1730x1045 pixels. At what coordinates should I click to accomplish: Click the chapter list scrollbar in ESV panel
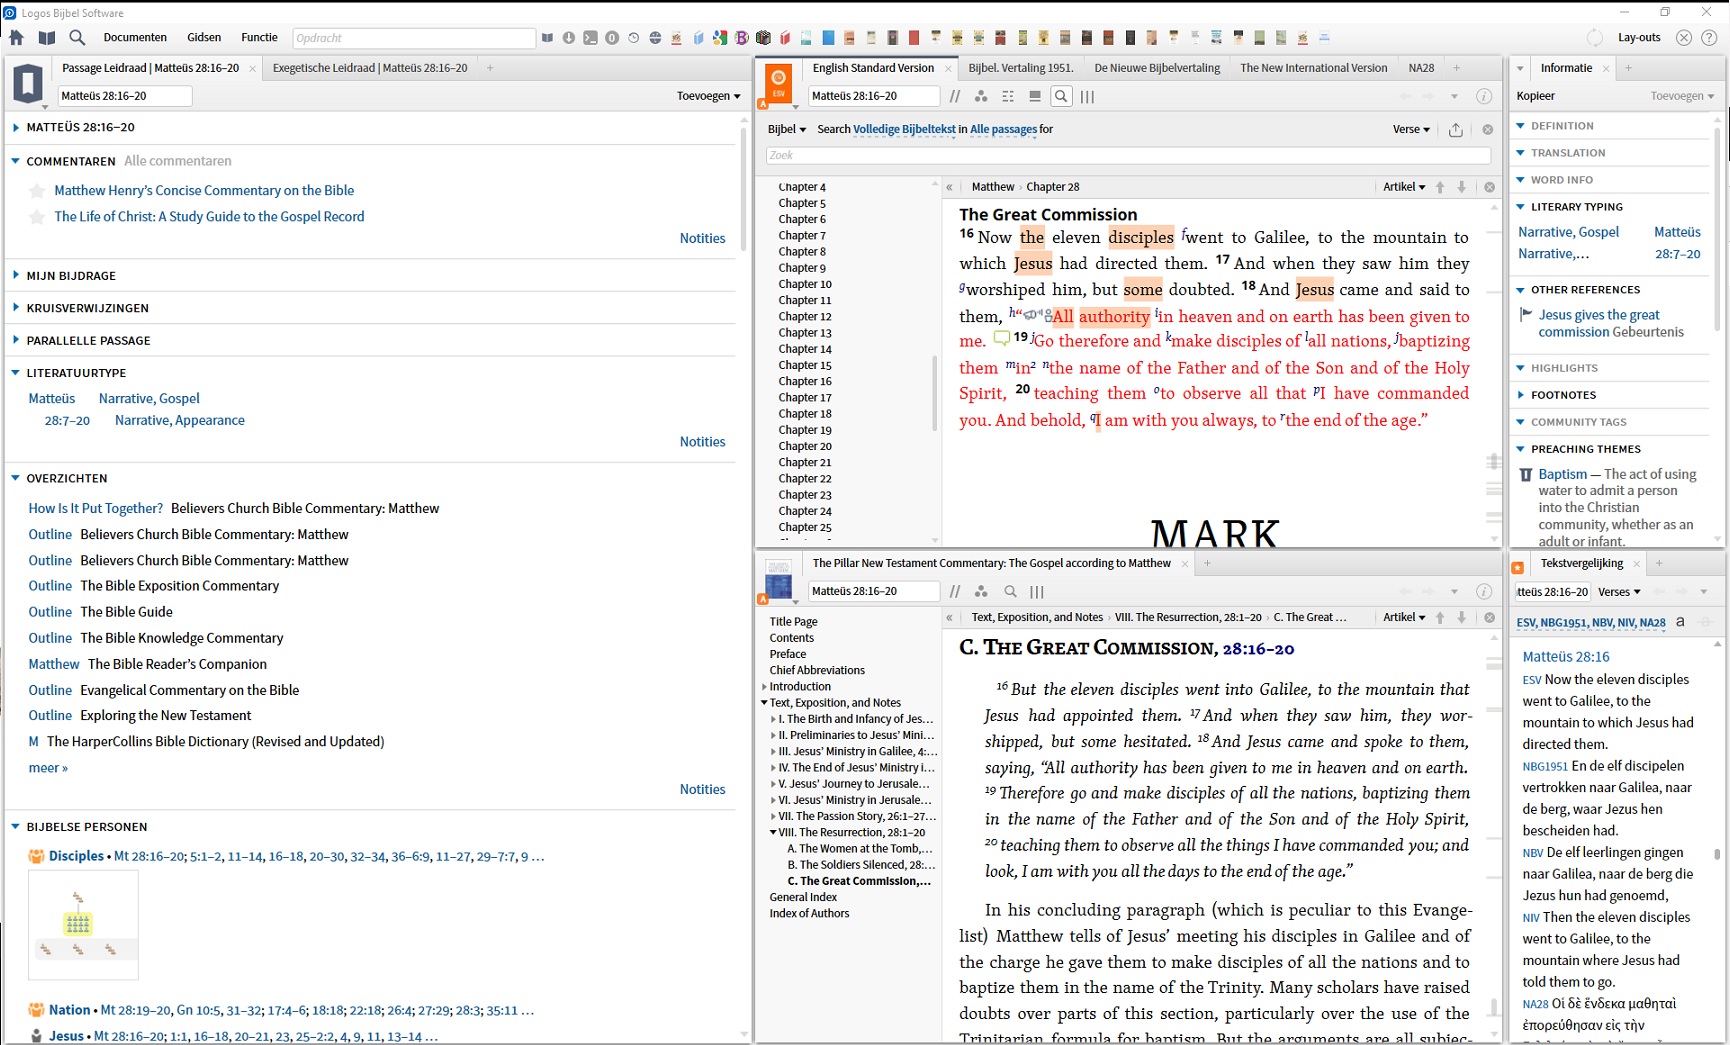(935, 393)
